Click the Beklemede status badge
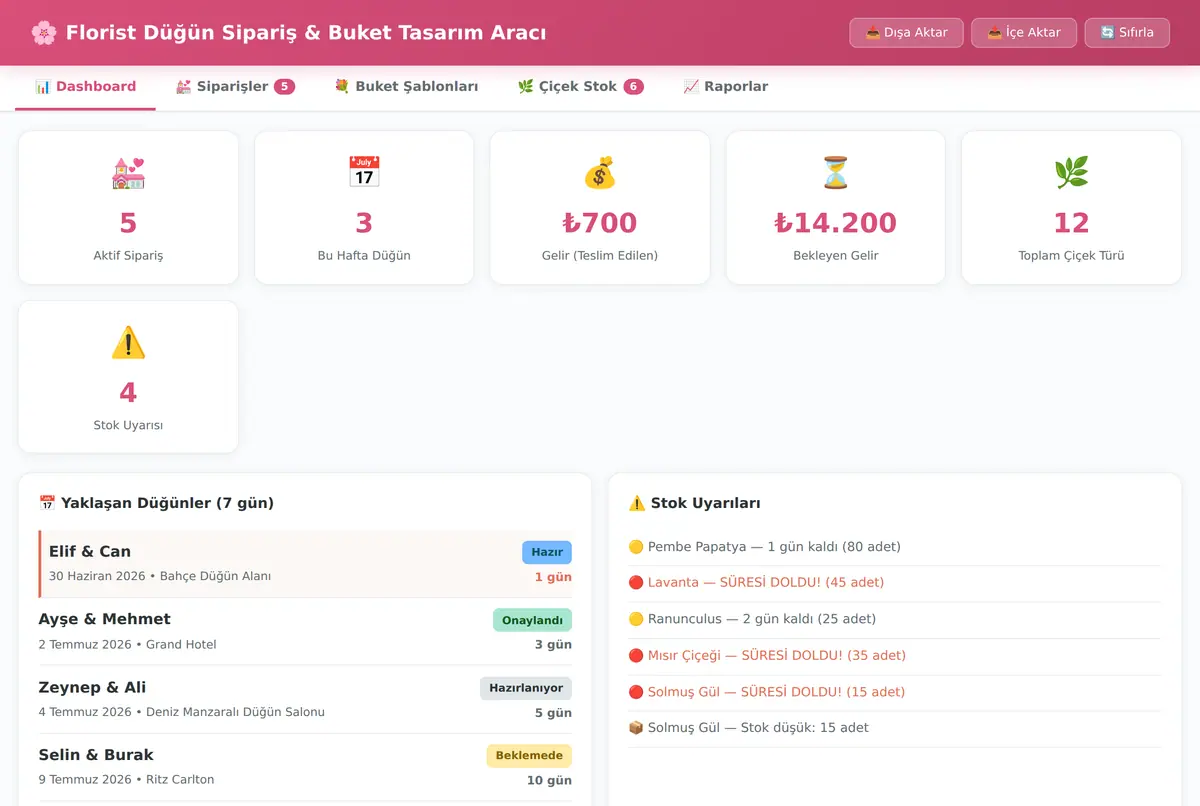Screen dimensions: 1200x806 pyautogui.click(x=529, y=756)
